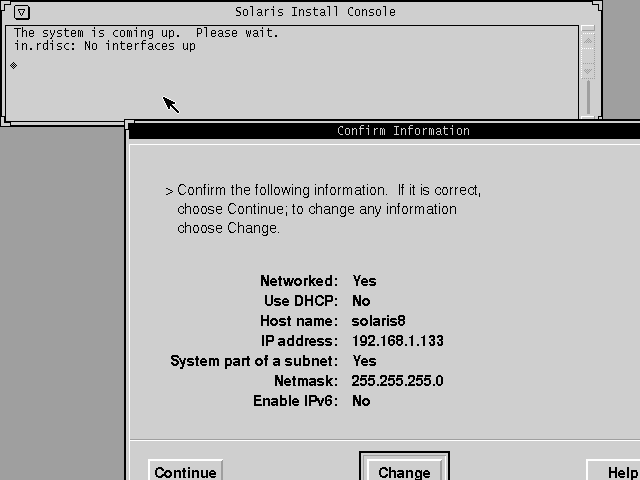Click the console scrollbar track below the arrows

[588, 97]
